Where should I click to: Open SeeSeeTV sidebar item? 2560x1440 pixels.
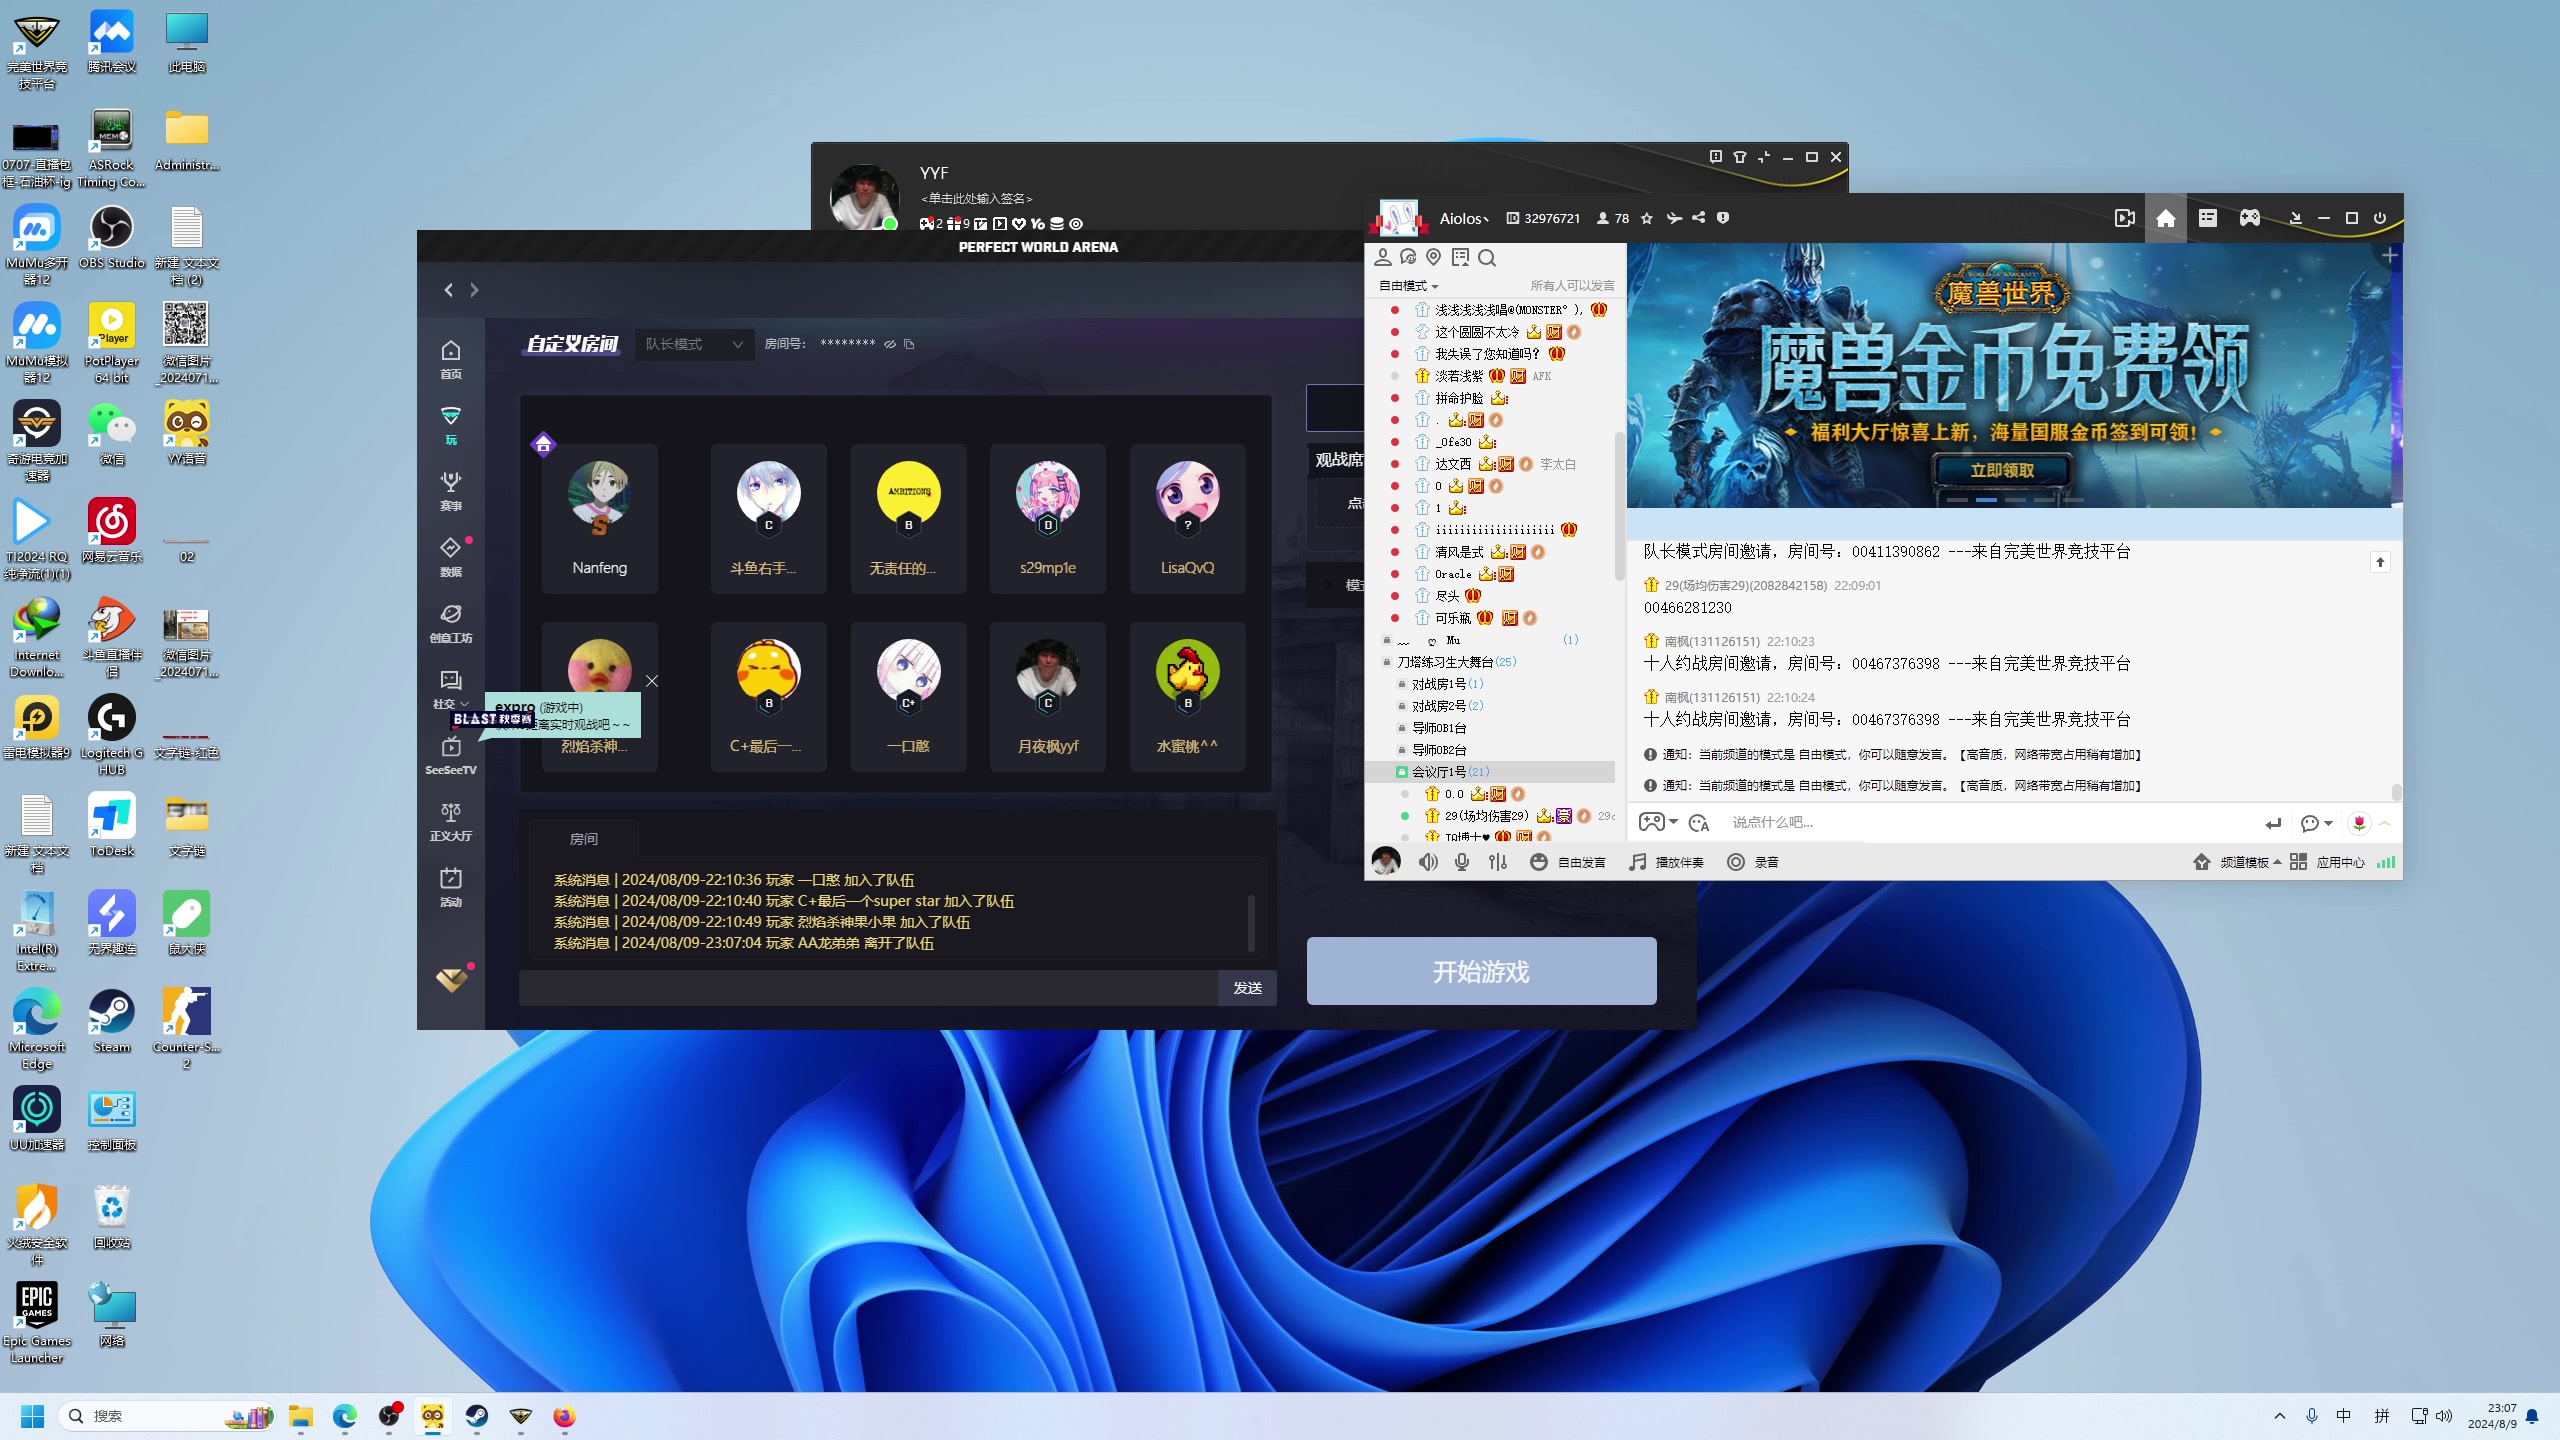coord(451,755)
